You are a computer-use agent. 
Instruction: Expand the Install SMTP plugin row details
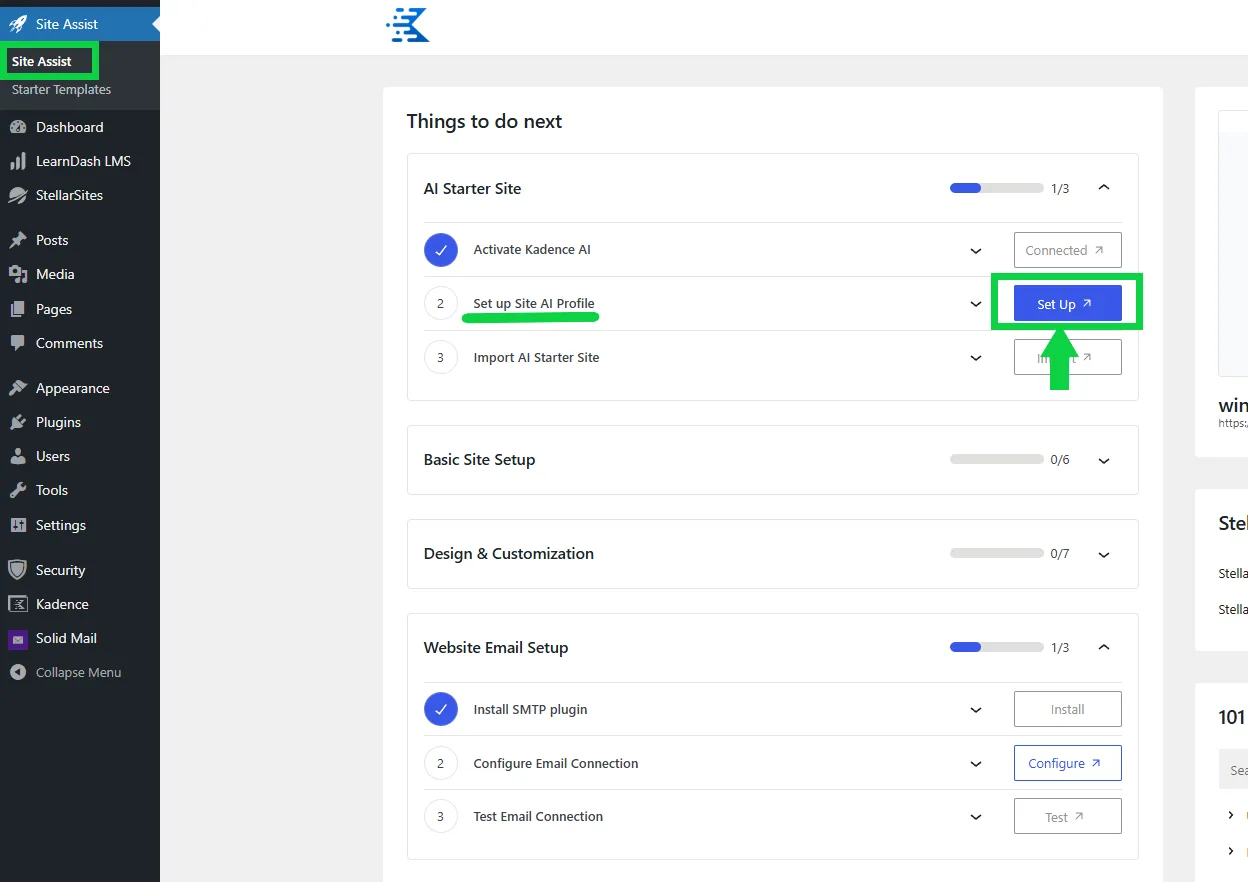coord(976,710)
